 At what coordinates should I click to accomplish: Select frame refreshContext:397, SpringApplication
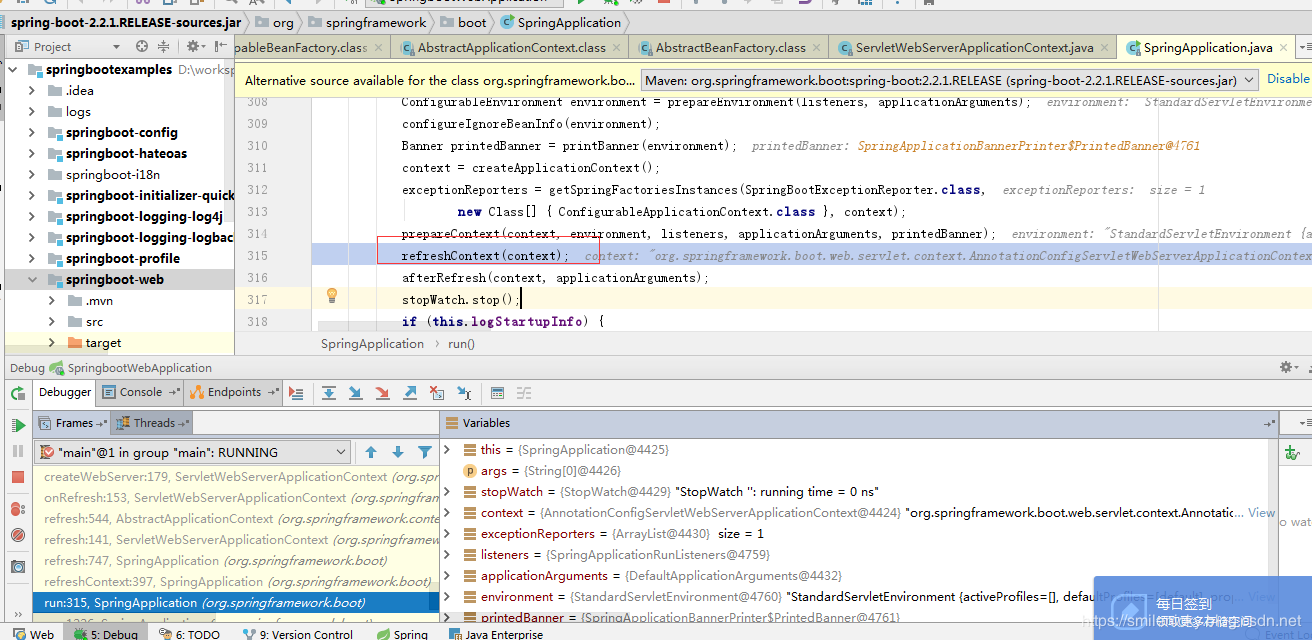click(x=236, y=582)
